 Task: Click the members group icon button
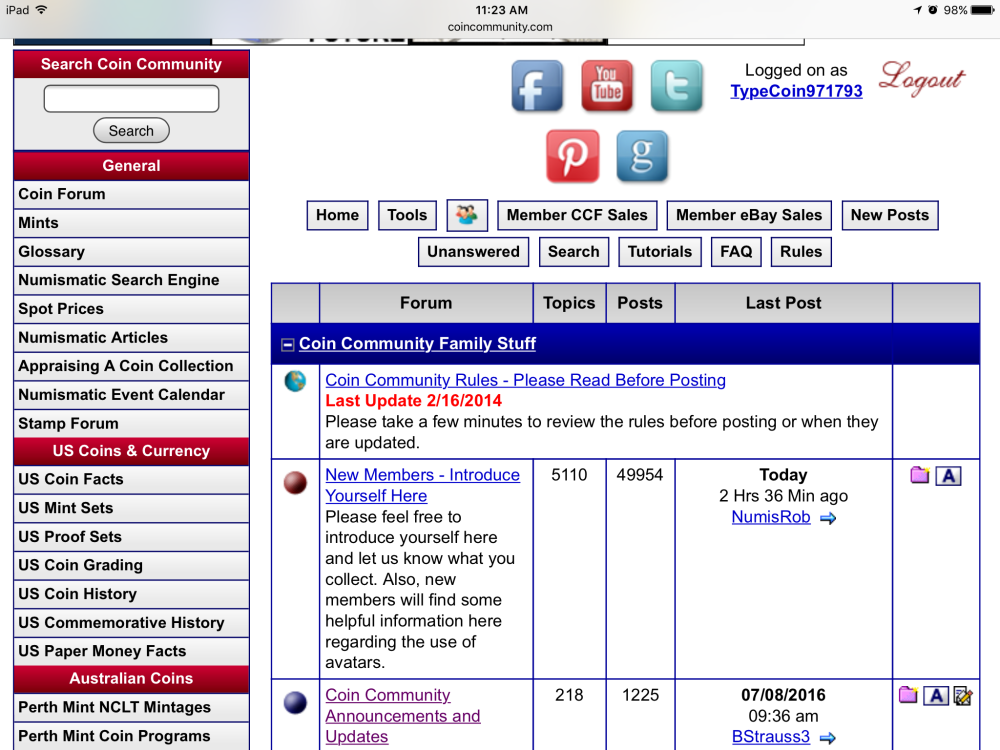[467, 215]
